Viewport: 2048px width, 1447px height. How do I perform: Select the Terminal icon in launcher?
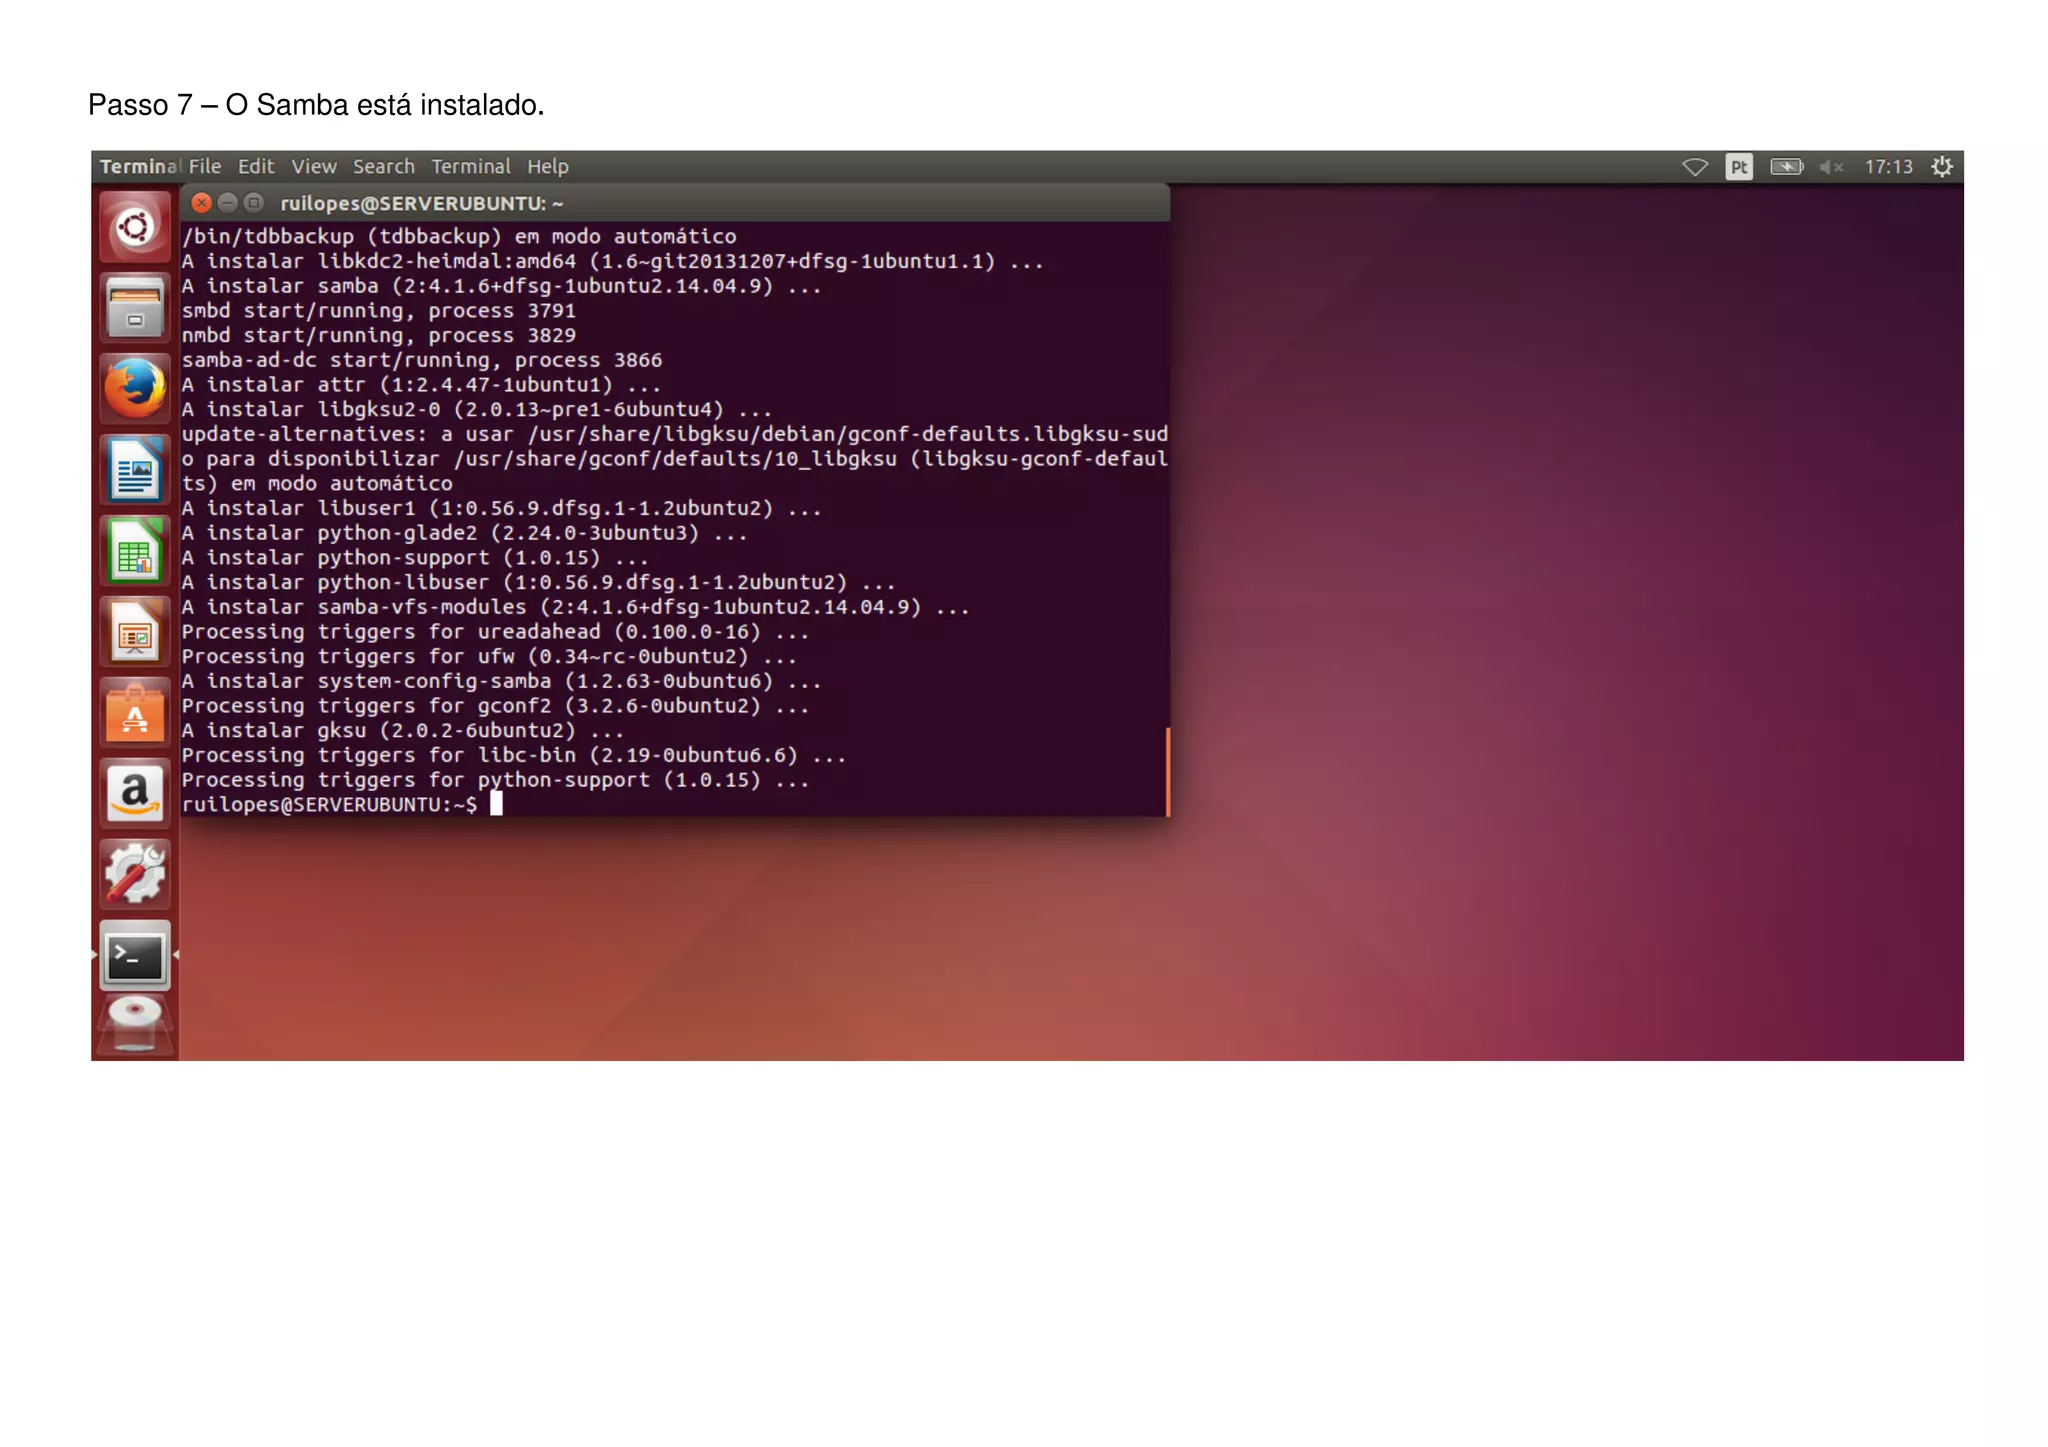135,956
